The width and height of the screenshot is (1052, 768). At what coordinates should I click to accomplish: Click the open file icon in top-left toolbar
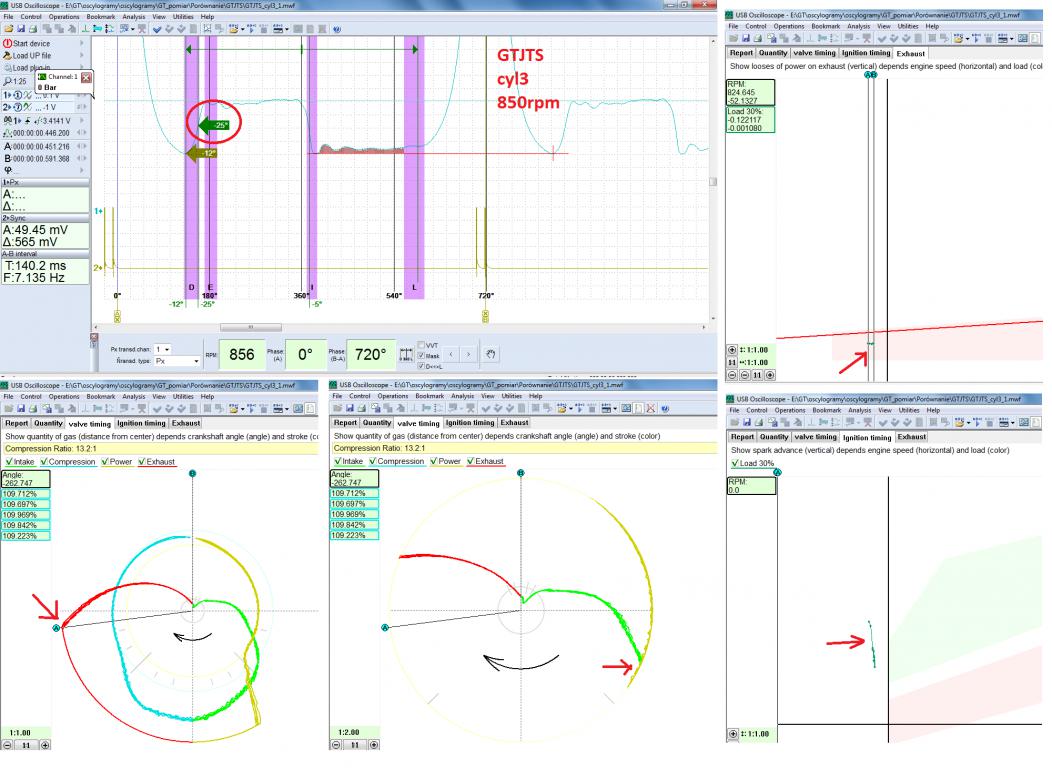tap(9, 29)
